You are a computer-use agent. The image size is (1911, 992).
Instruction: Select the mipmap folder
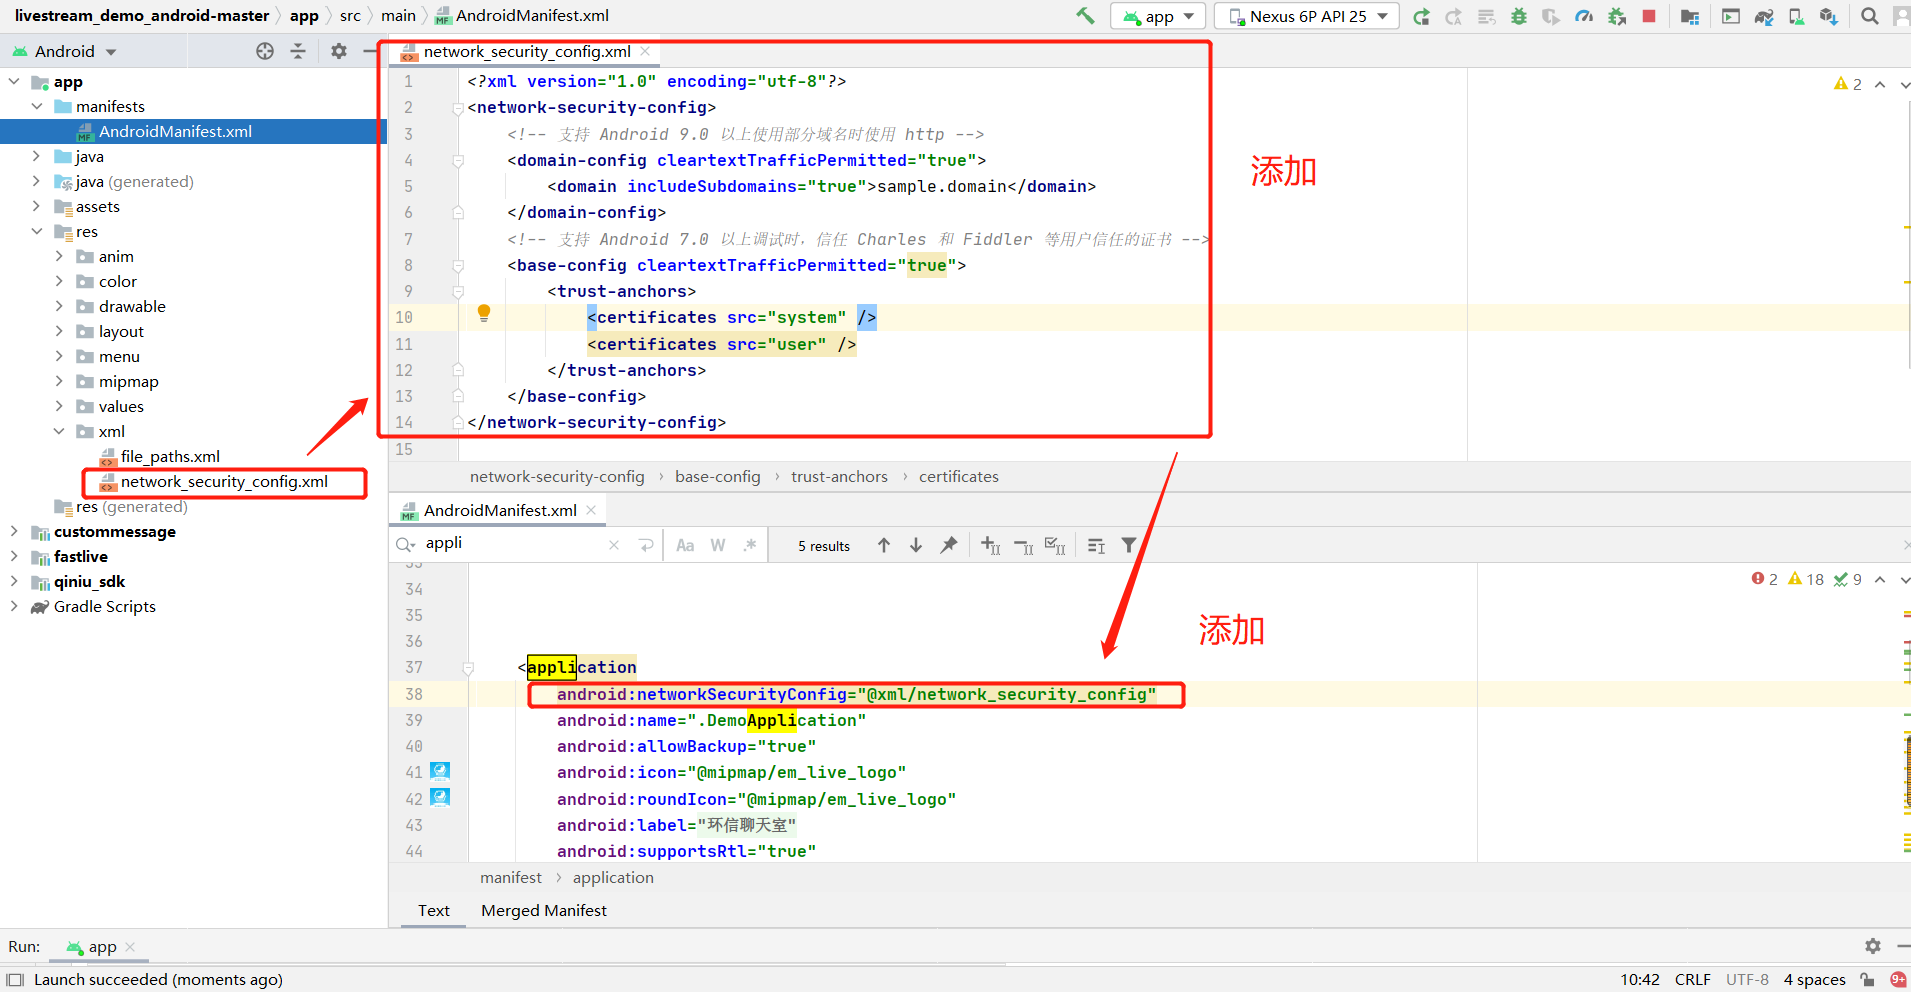tap(128, 381)
